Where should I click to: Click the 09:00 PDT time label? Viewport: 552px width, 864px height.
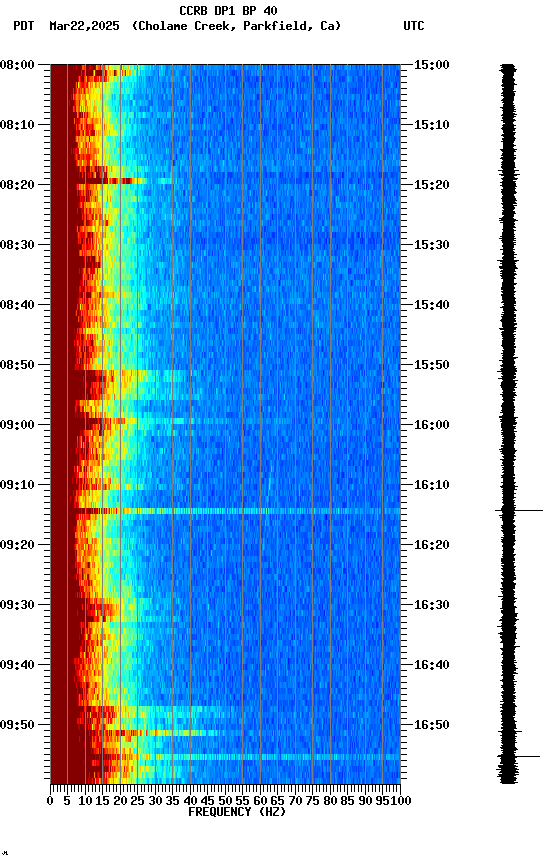pos(17,425)
